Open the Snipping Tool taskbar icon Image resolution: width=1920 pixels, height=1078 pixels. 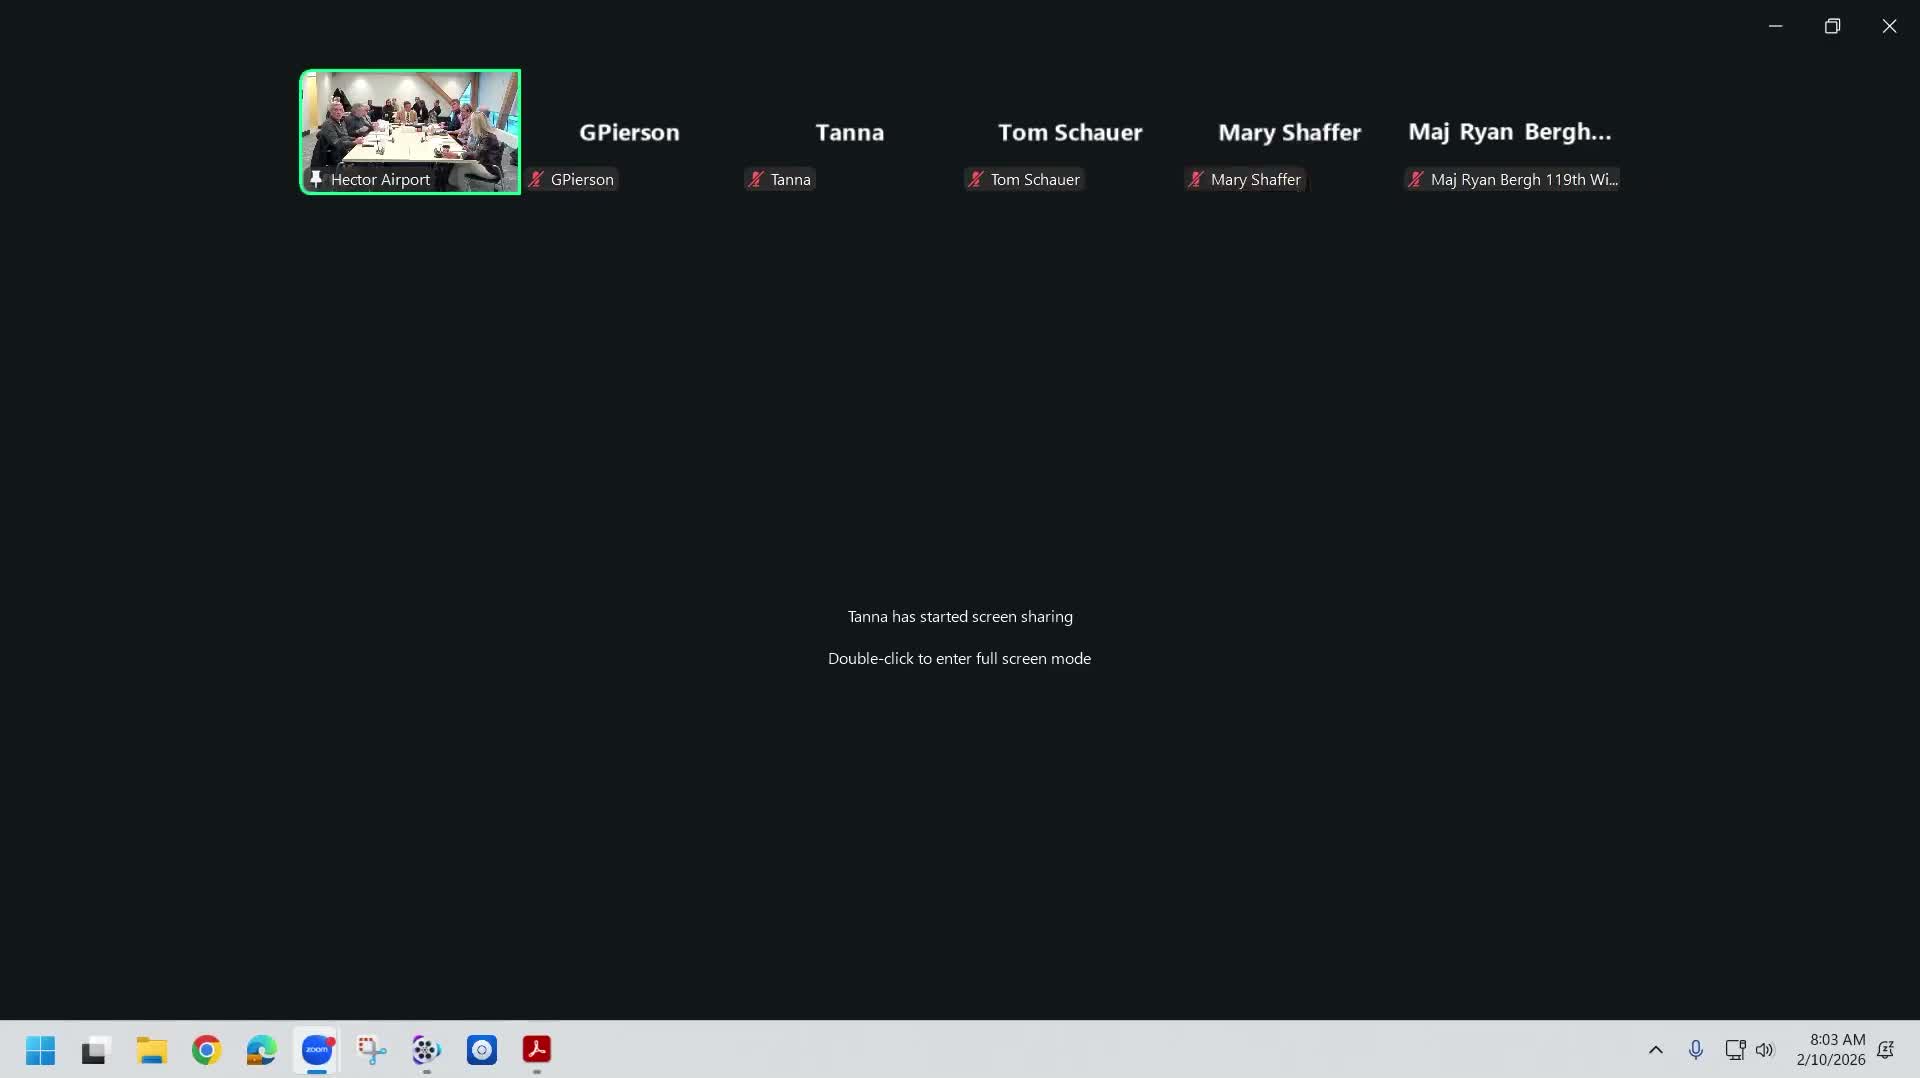(372, 1050)
